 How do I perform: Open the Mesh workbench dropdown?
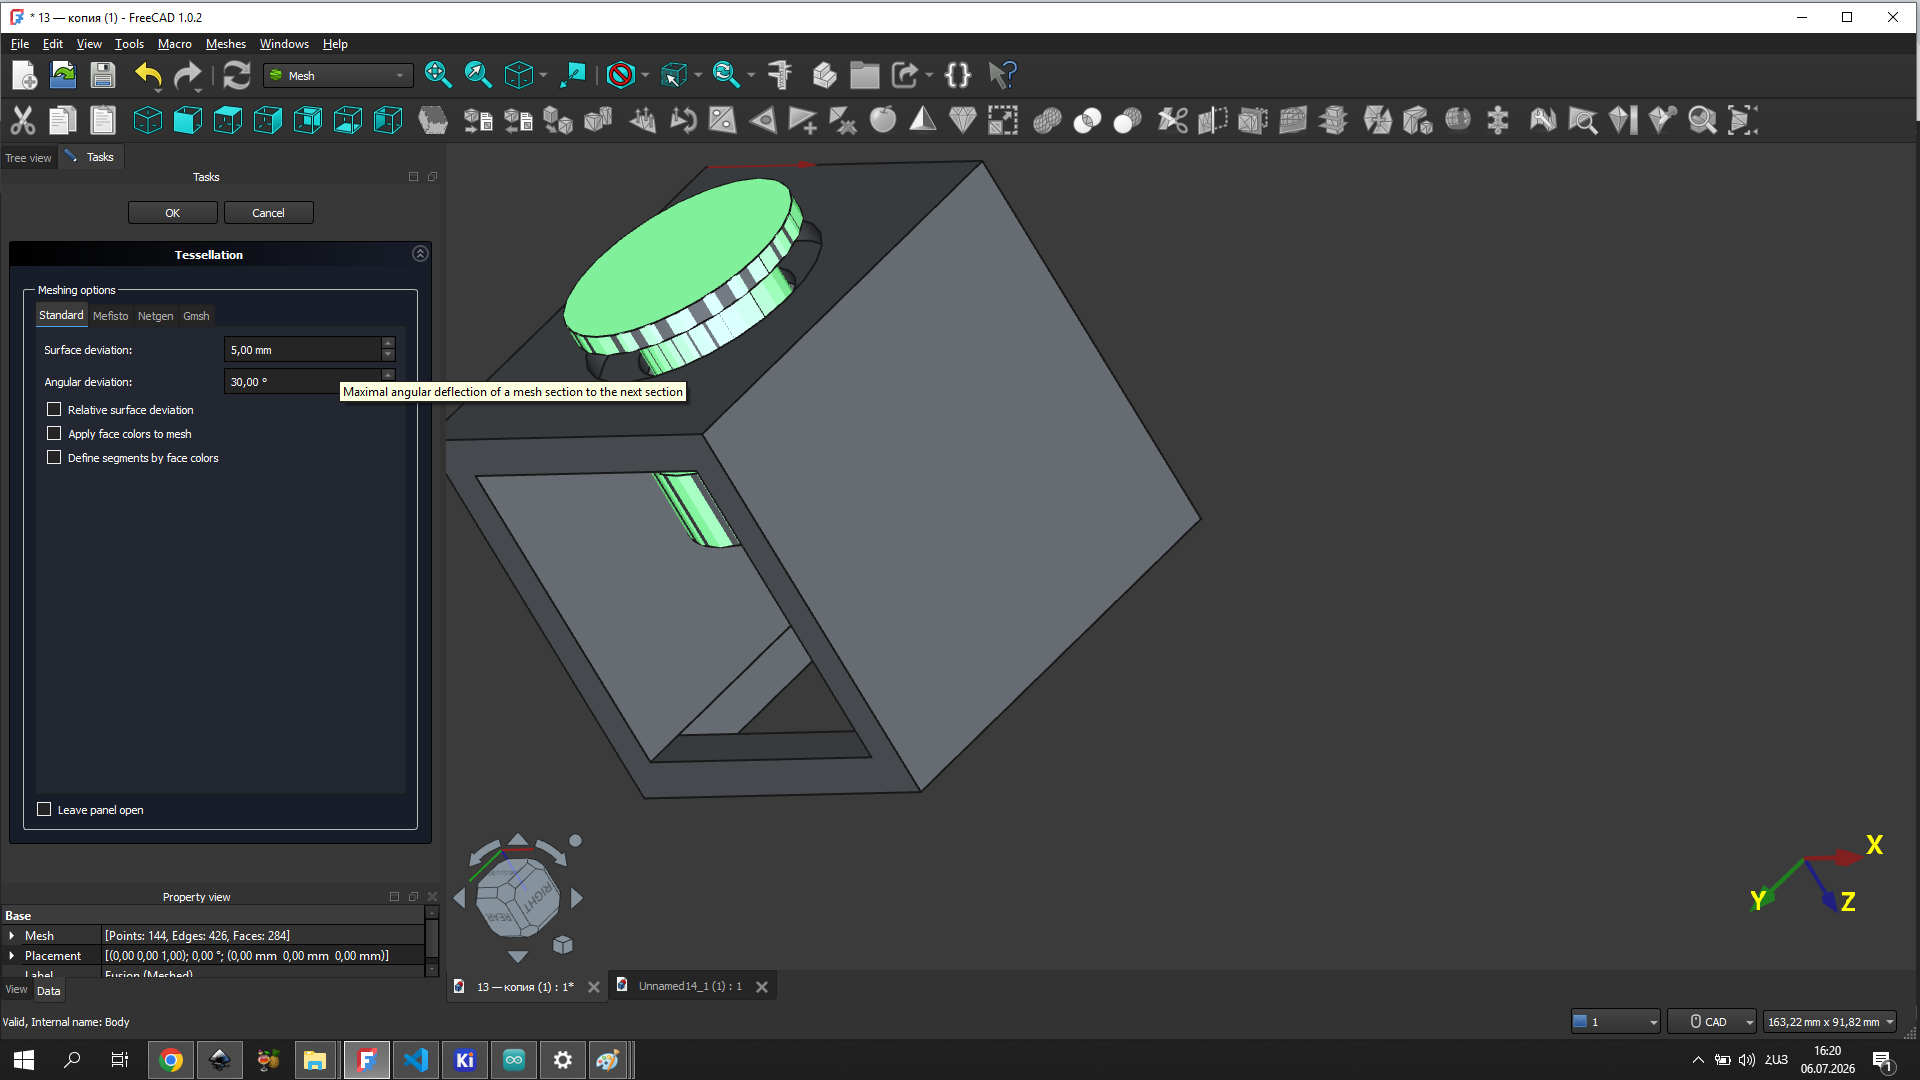338,76
